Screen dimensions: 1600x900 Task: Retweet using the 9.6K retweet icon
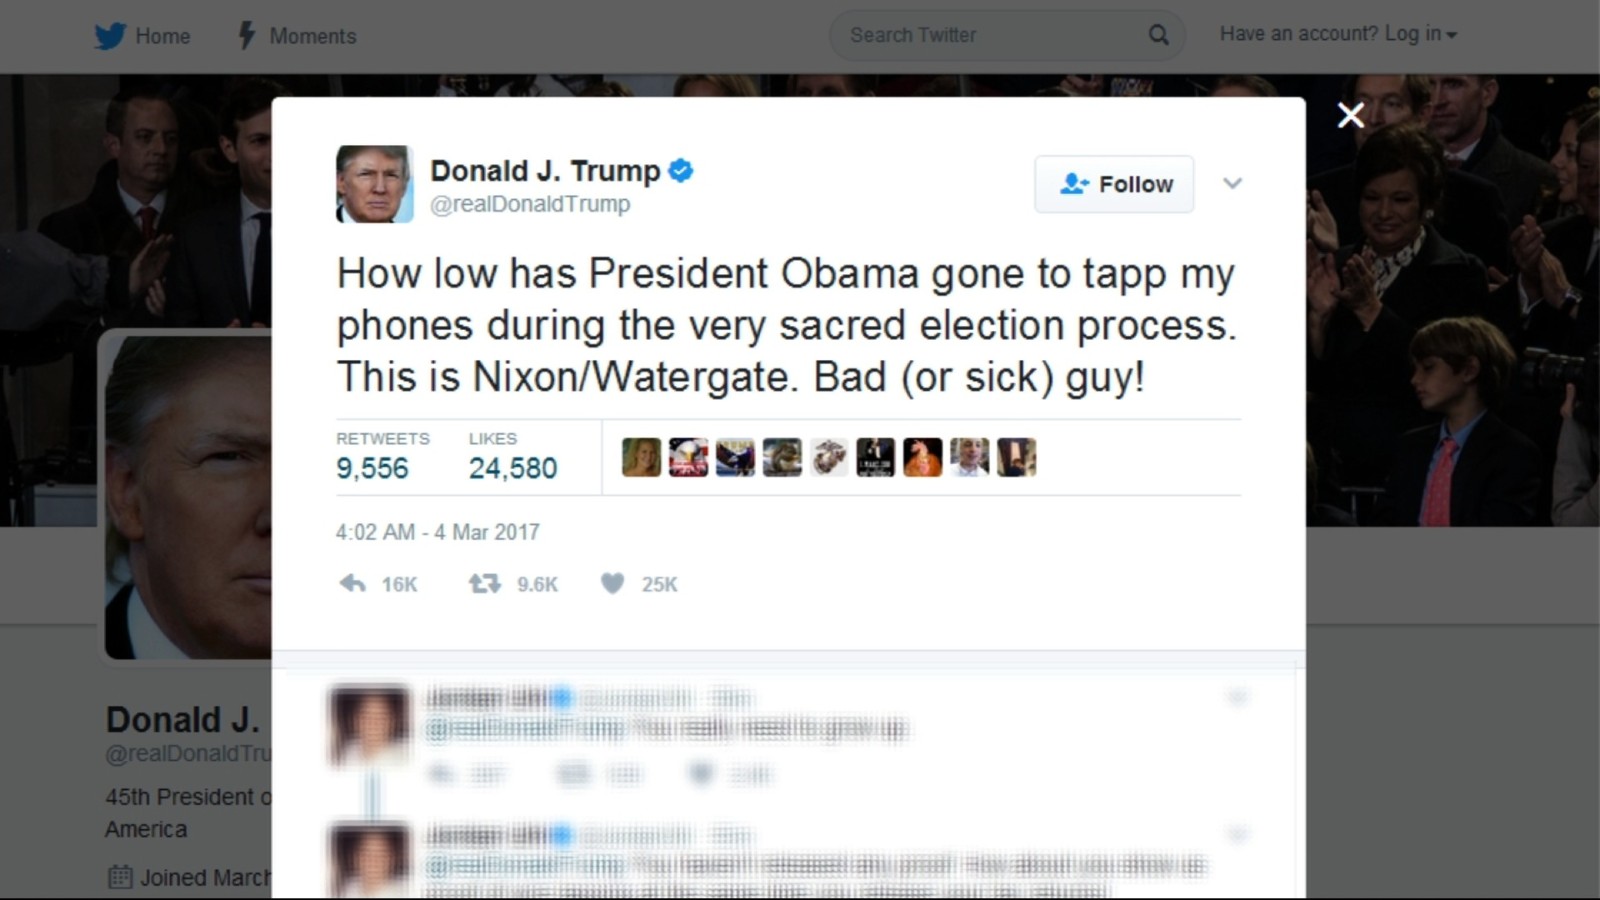click(485, 583)
